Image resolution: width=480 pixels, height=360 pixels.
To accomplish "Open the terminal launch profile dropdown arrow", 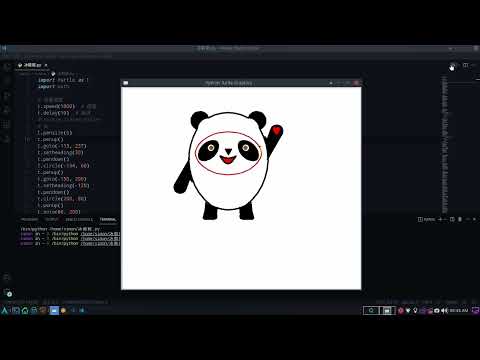I will (x=445, y=219).
